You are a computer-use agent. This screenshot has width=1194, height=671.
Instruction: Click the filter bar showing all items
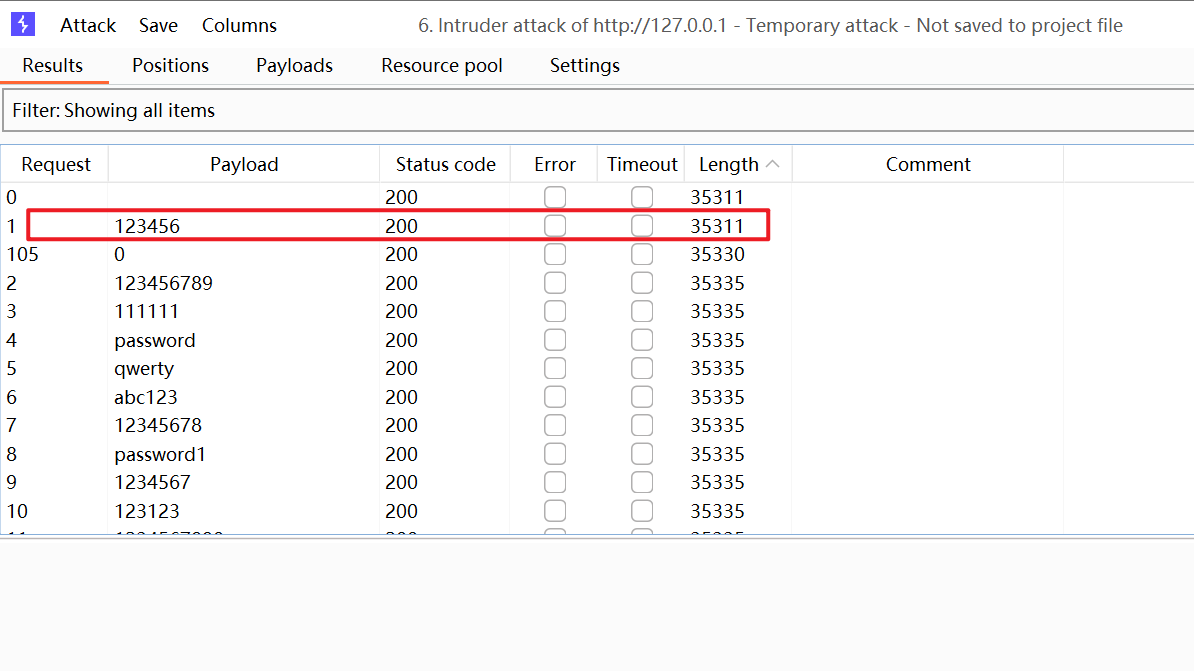pos(597,111)
